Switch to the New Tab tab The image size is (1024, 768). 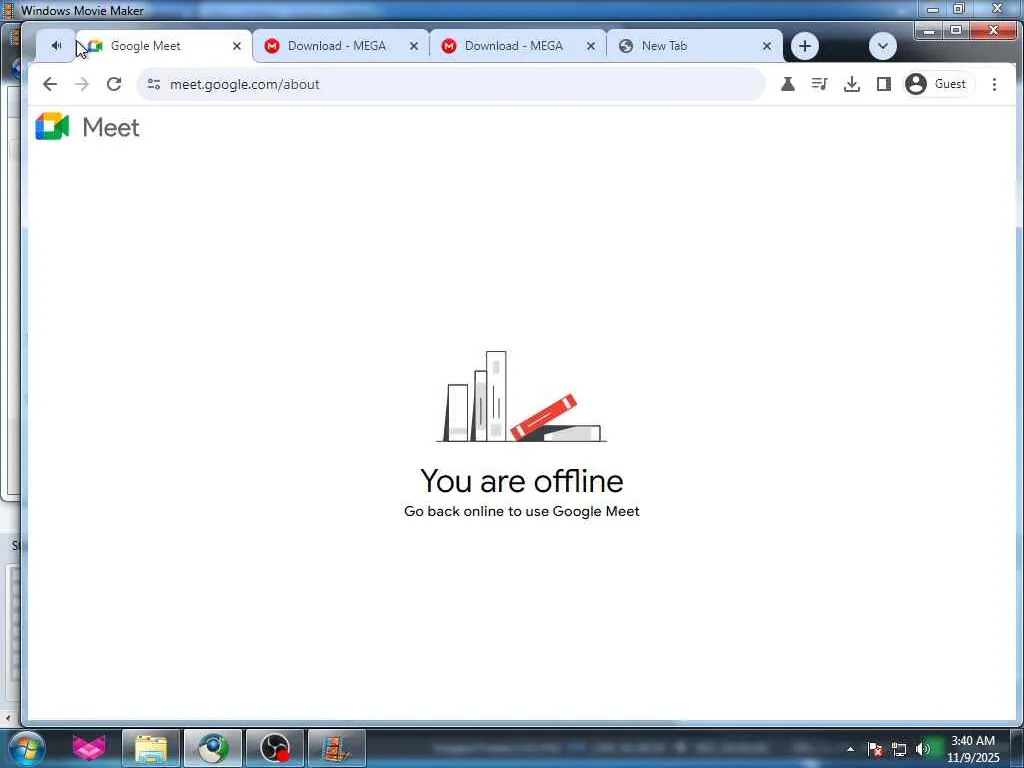pos(694,46)
